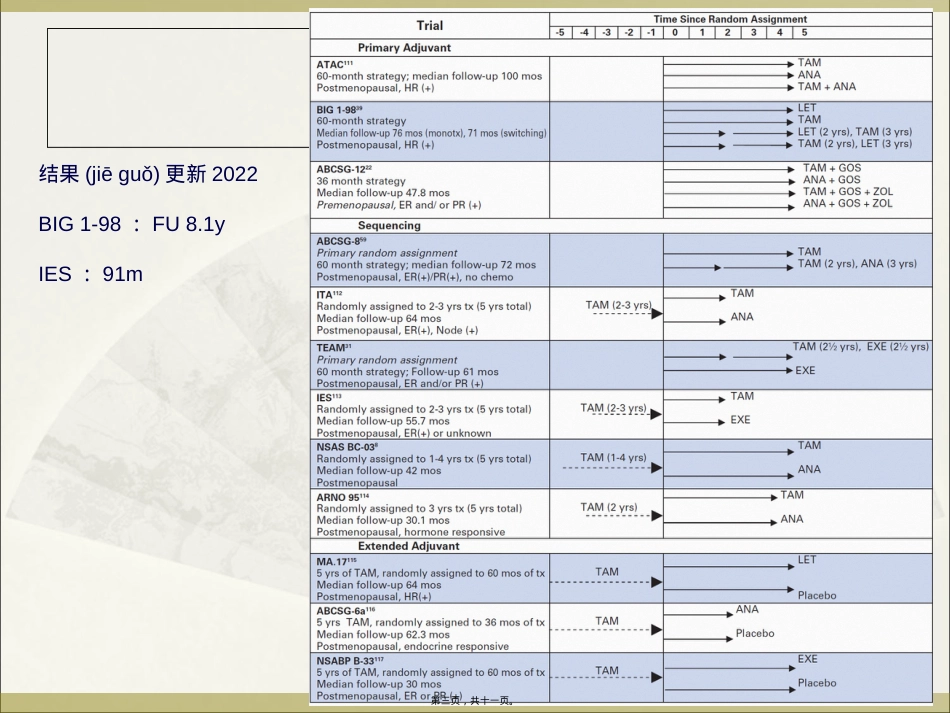Click 'EXE' label in NSABP B-33 row
This screenshot has height=713, width=950.
807,659
